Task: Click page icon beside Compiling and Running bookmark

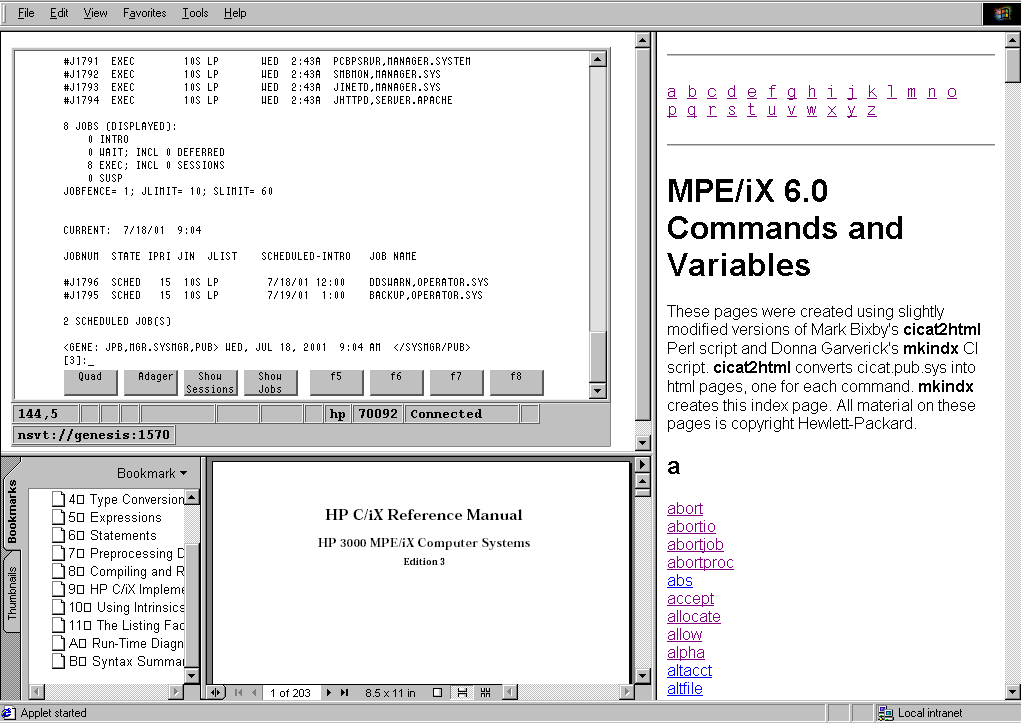Action: click(x=59, y=571)
